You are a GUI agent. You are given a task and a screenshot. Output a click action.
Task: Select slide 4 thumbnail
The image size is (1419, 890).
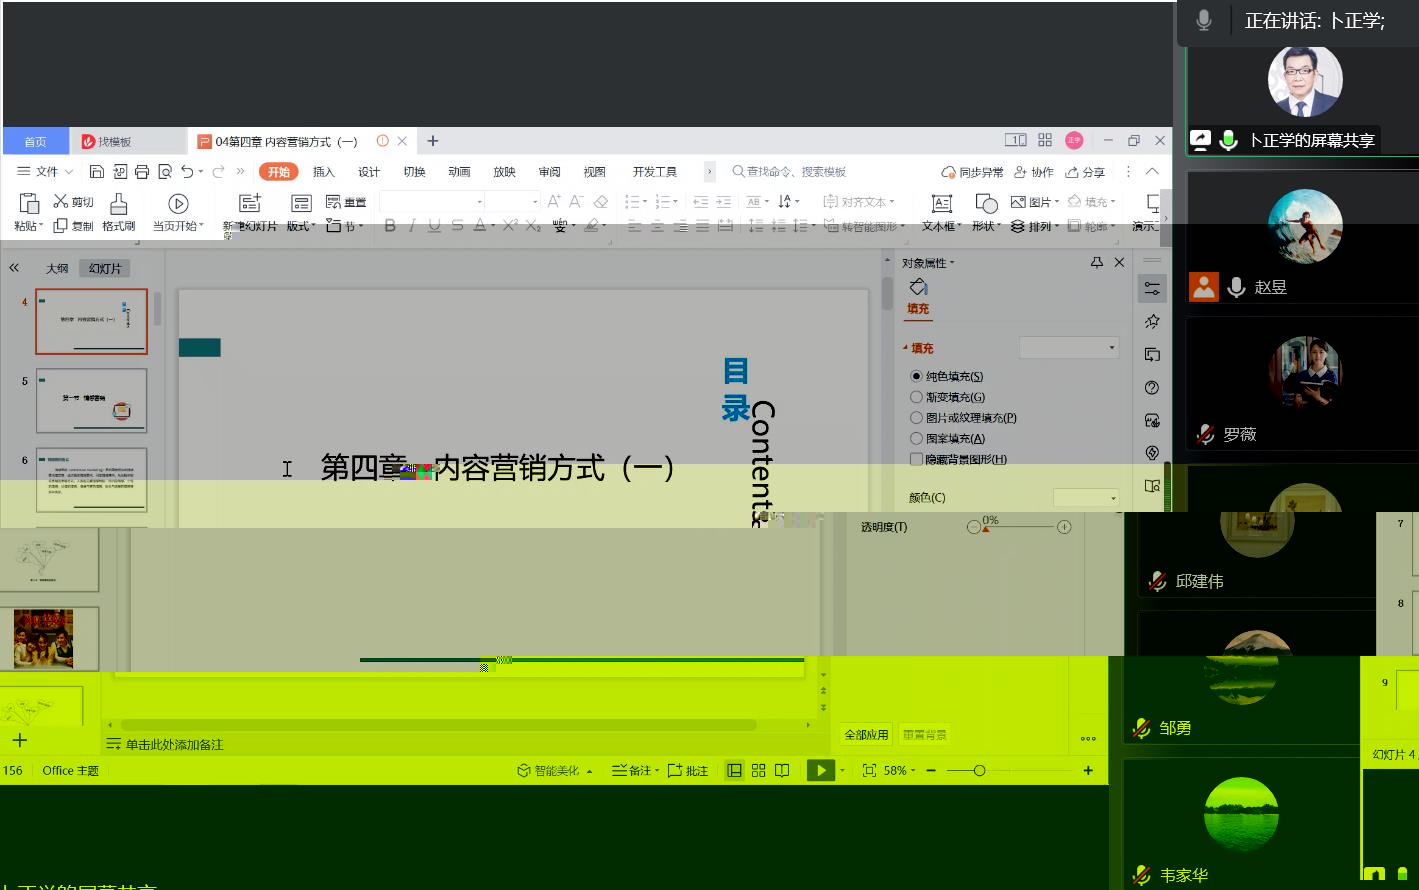pos(91,322)
